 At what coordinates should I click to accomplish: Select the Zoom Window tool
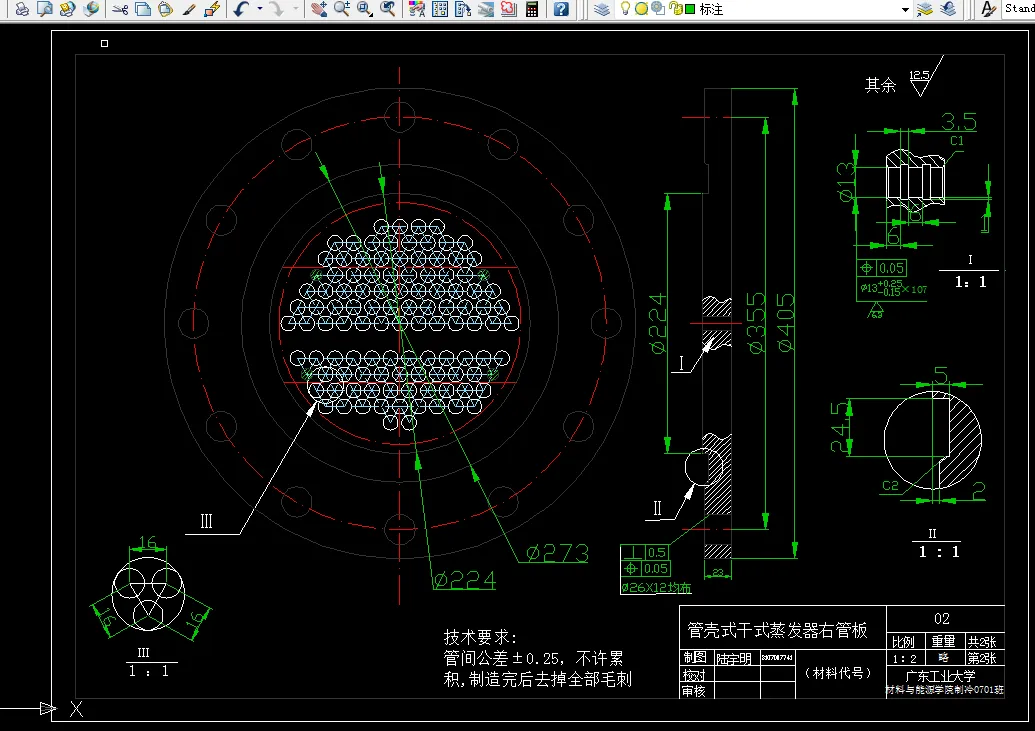click(x=365, y=9)
